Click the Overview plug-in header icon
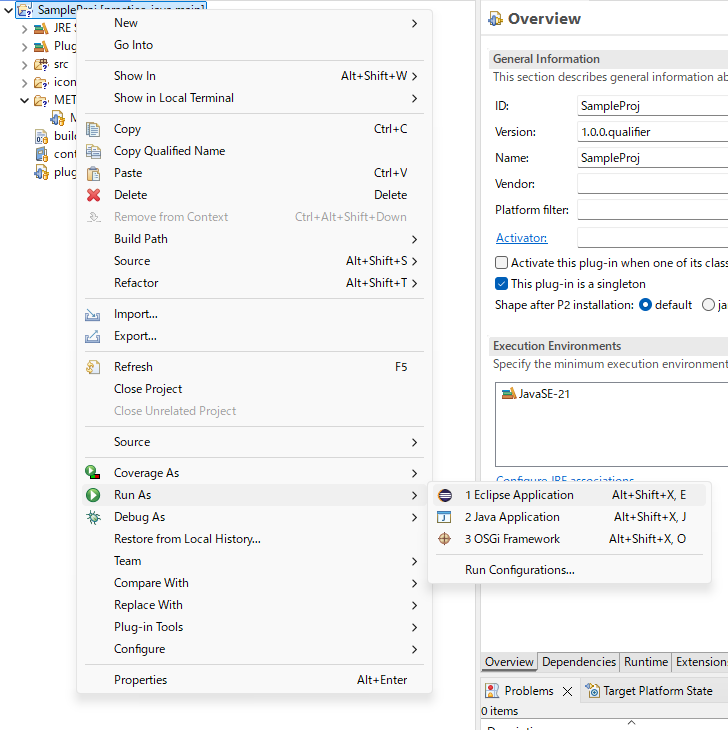 click(x=495, y=19)
